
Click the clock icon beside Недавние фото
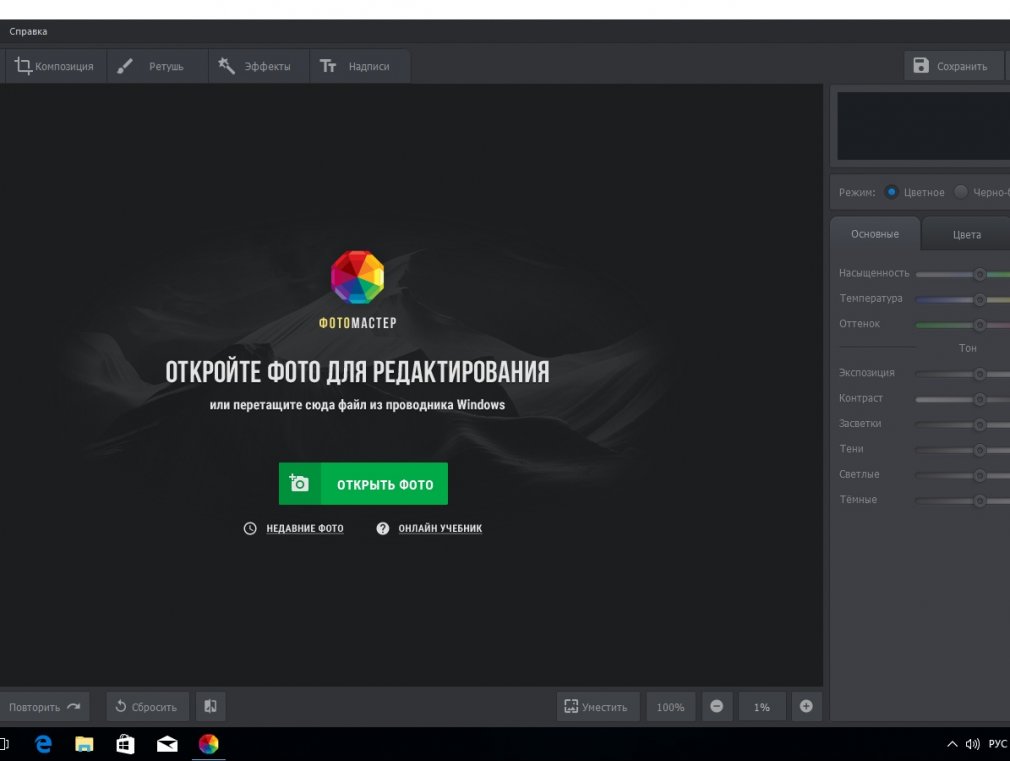(x=250, y=528)
